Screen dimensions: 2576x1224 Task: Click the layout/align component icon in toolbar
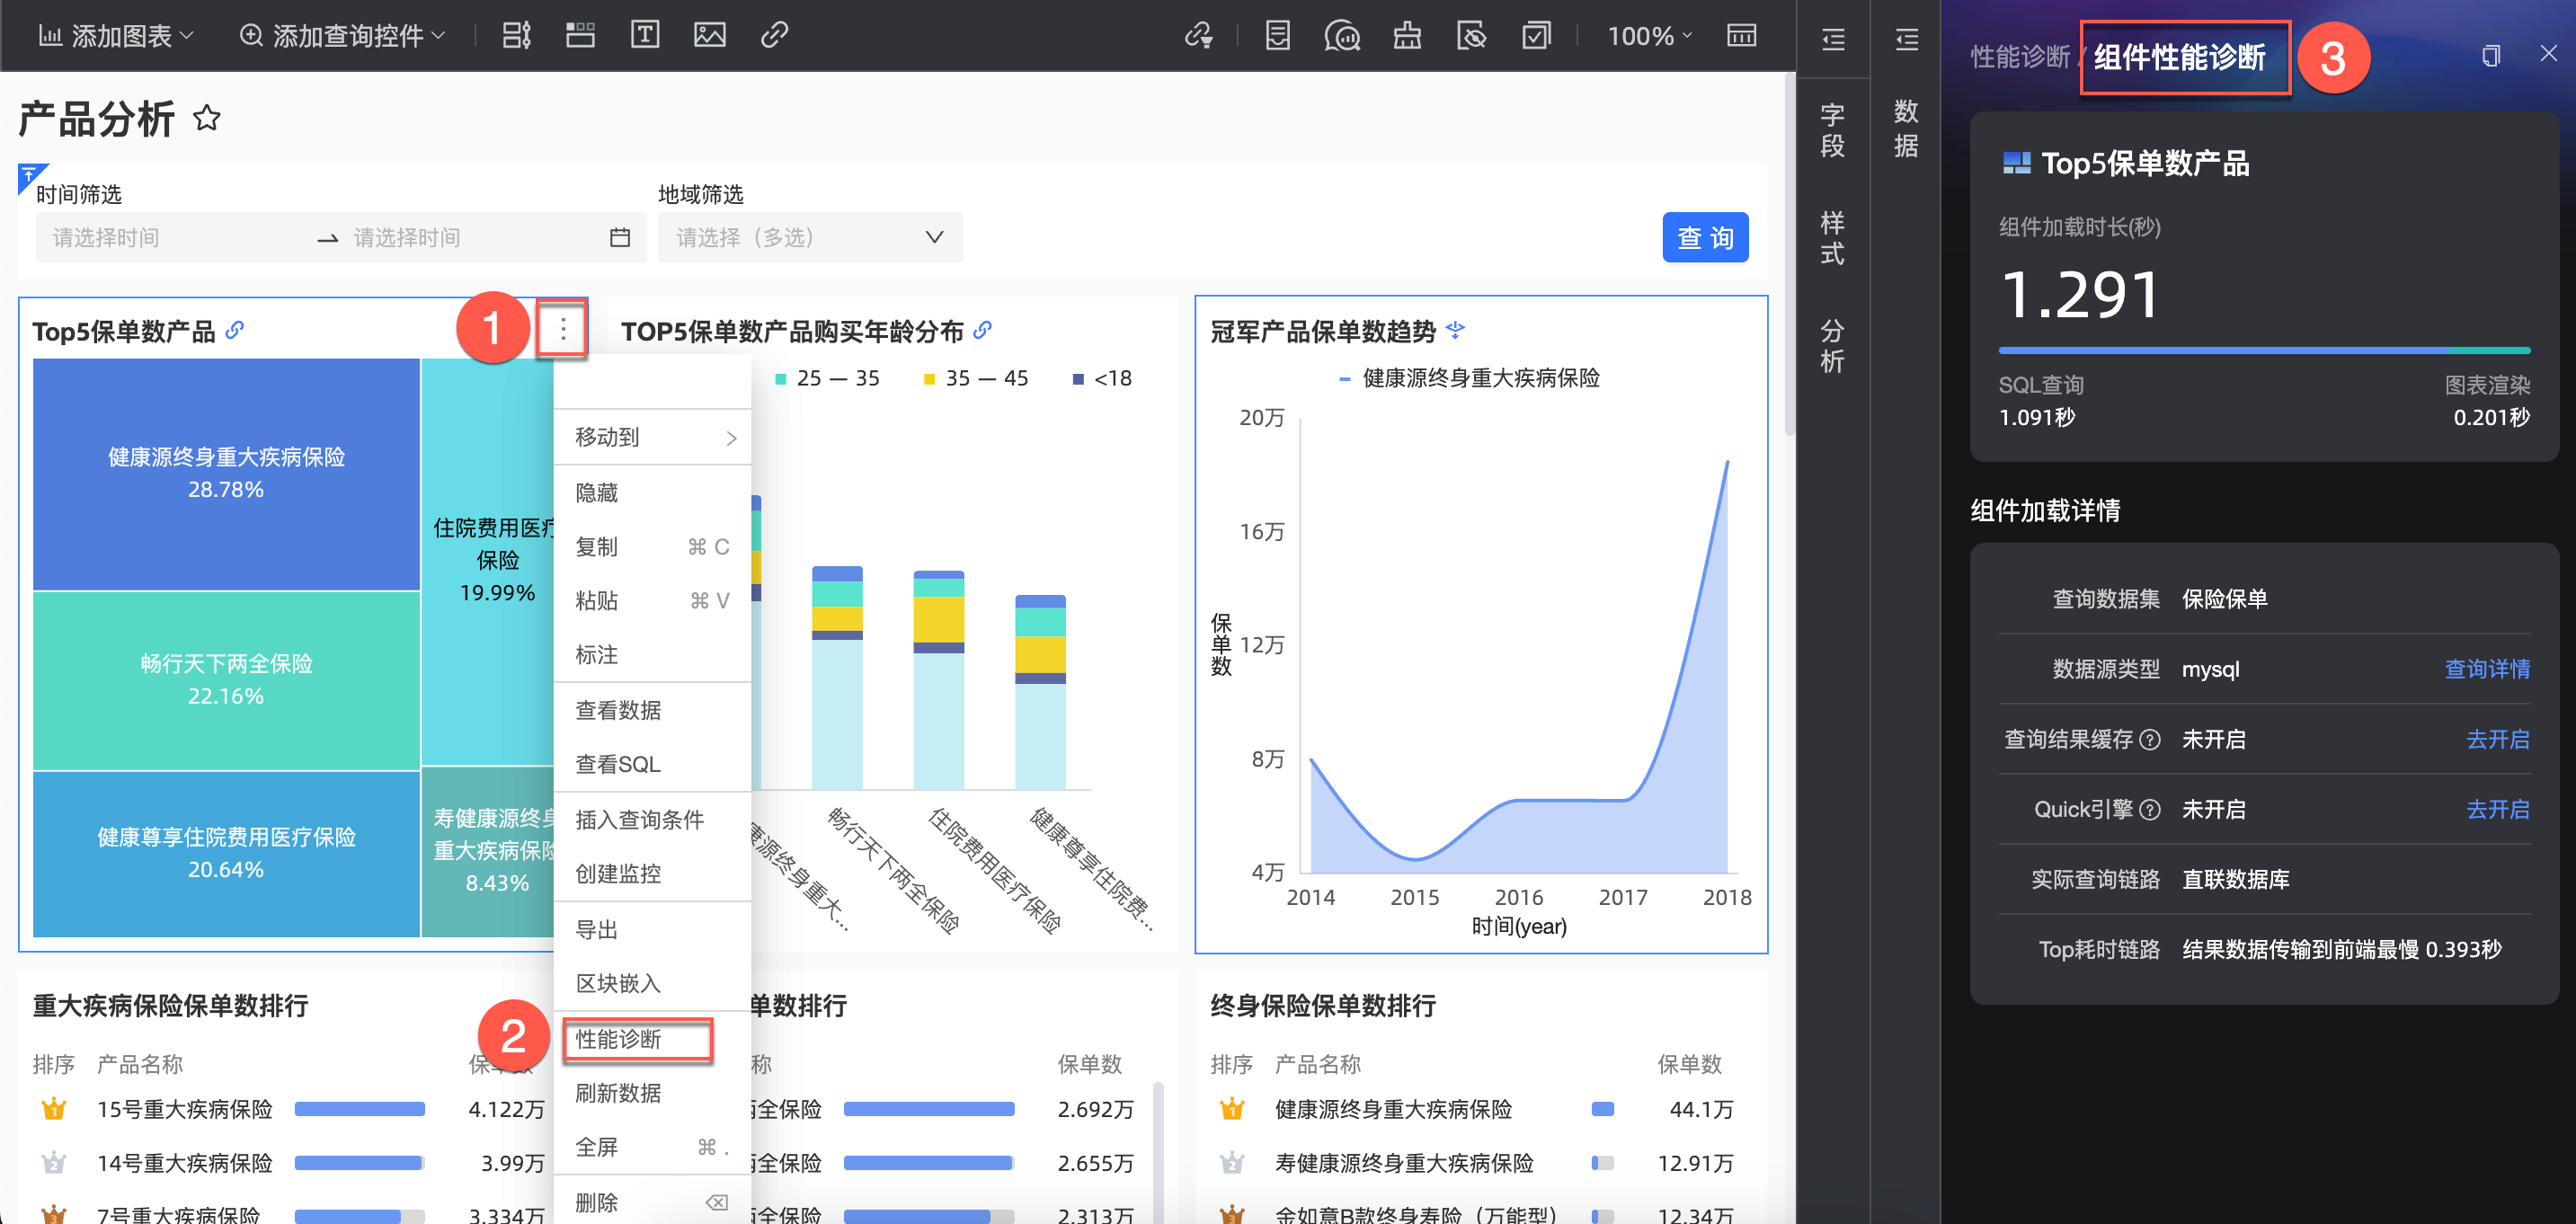coord(516,35)
